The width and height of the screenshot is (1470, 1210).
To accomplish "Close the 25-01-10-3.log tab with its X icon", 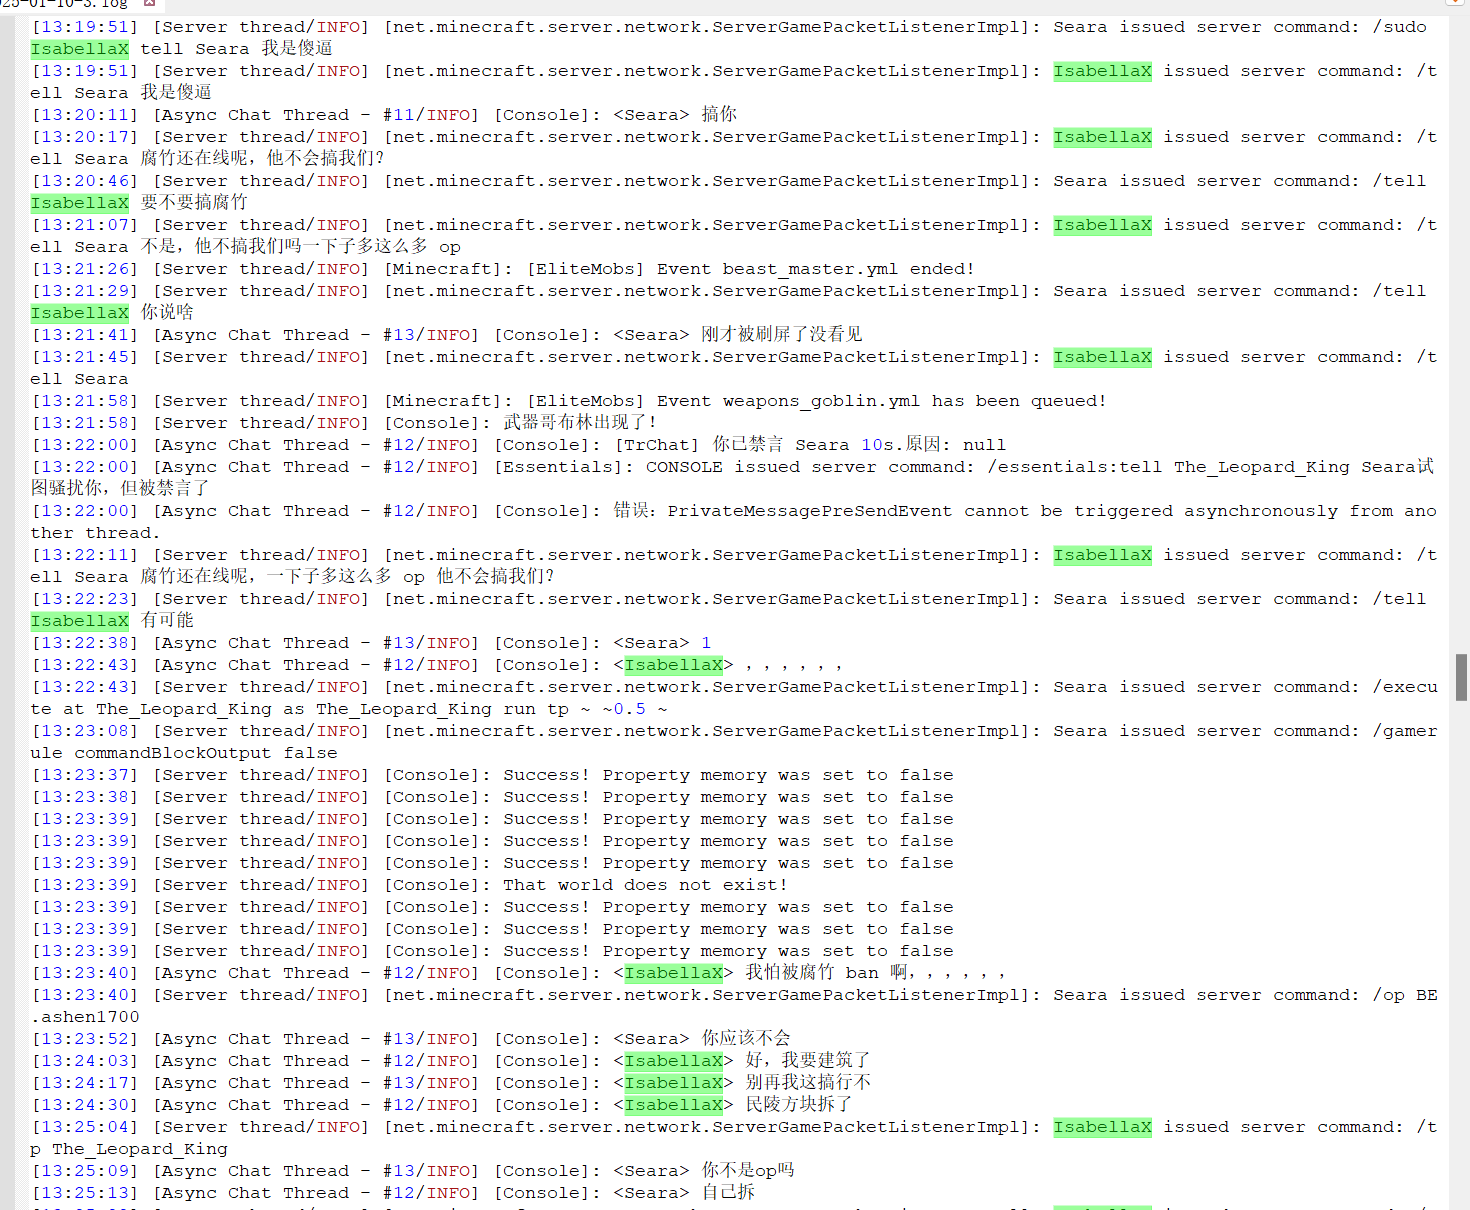I will [149, 3].
